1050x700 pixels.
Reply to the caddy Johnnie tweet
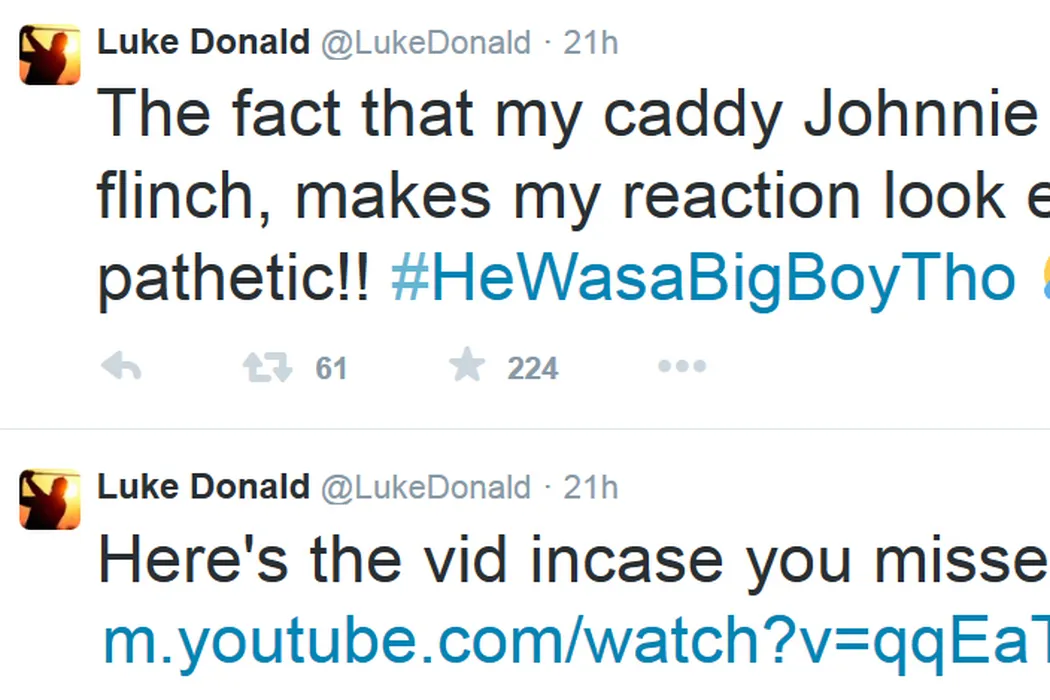121,368
